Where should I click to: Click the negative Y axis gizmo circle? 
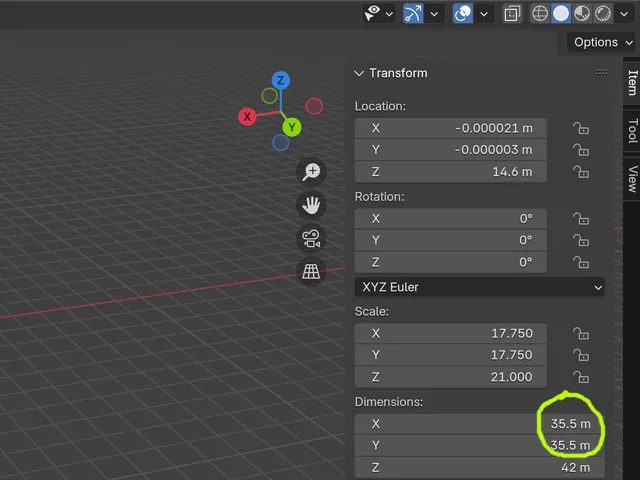(x=269, y=96)
